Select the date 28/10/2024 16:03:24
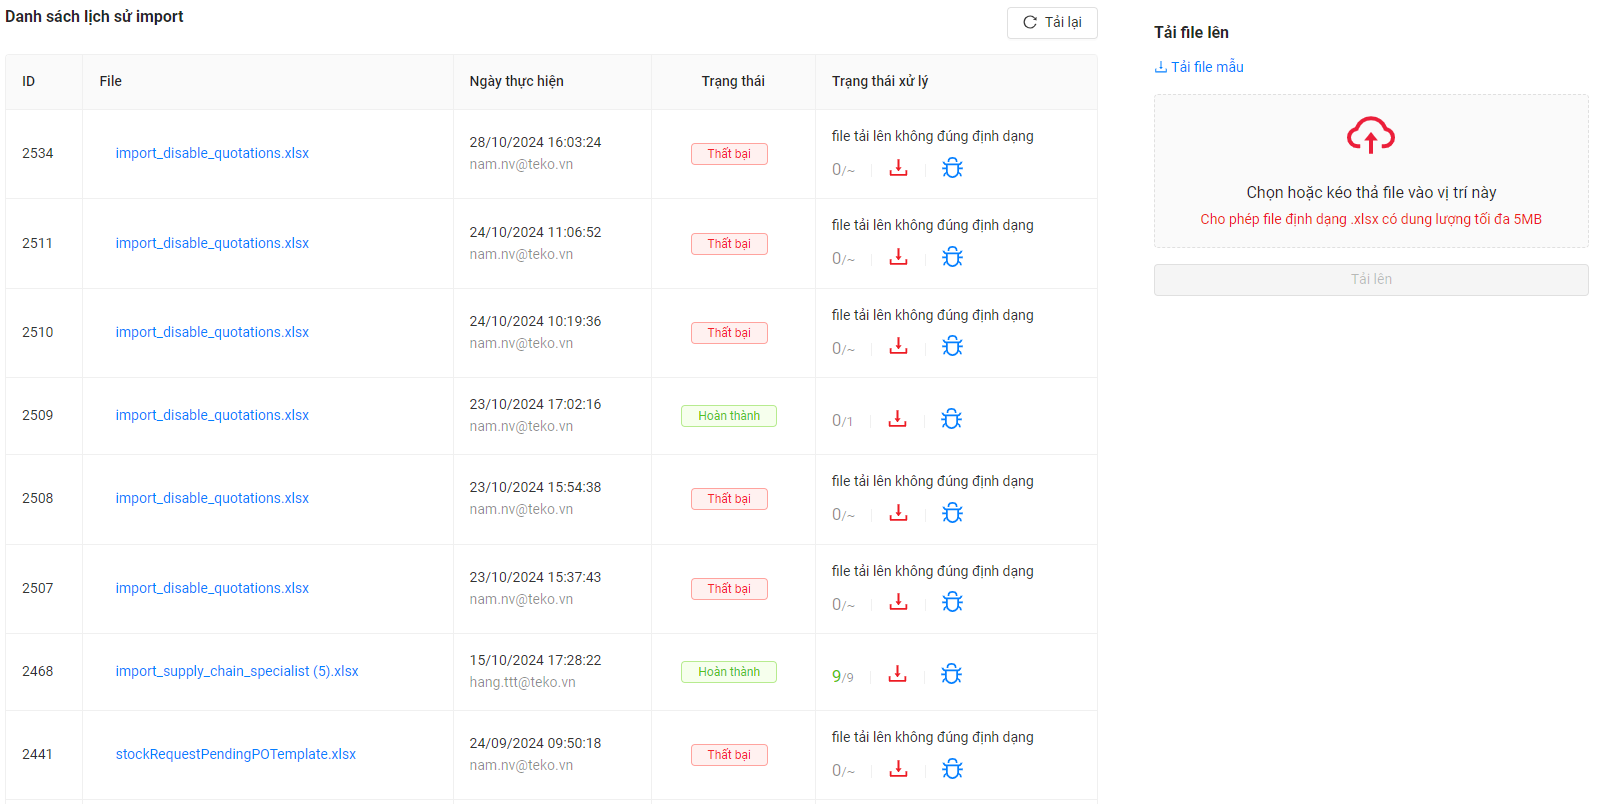This screenshot has width=1611, height=804. 536,142
